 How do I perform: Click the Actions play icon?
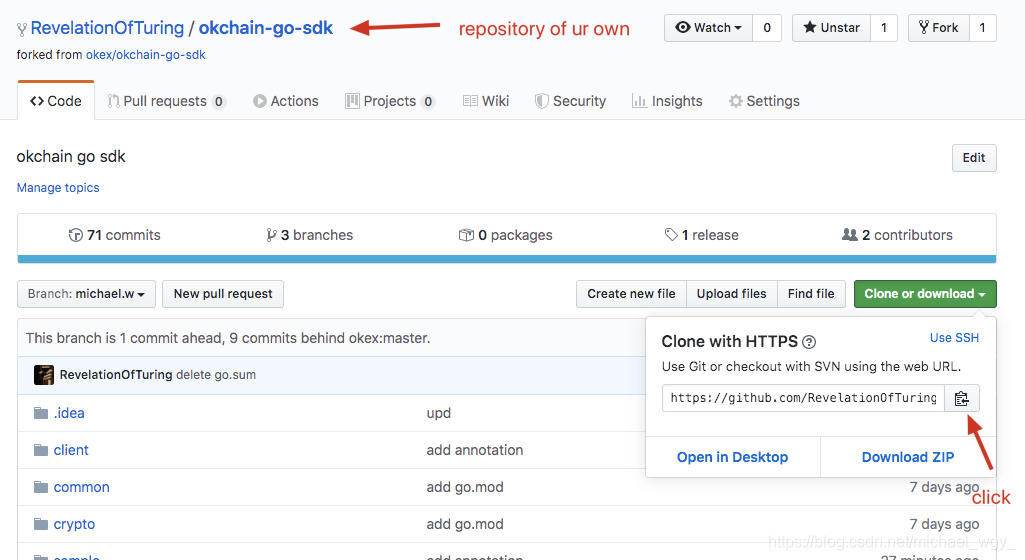tap(260, 101)
